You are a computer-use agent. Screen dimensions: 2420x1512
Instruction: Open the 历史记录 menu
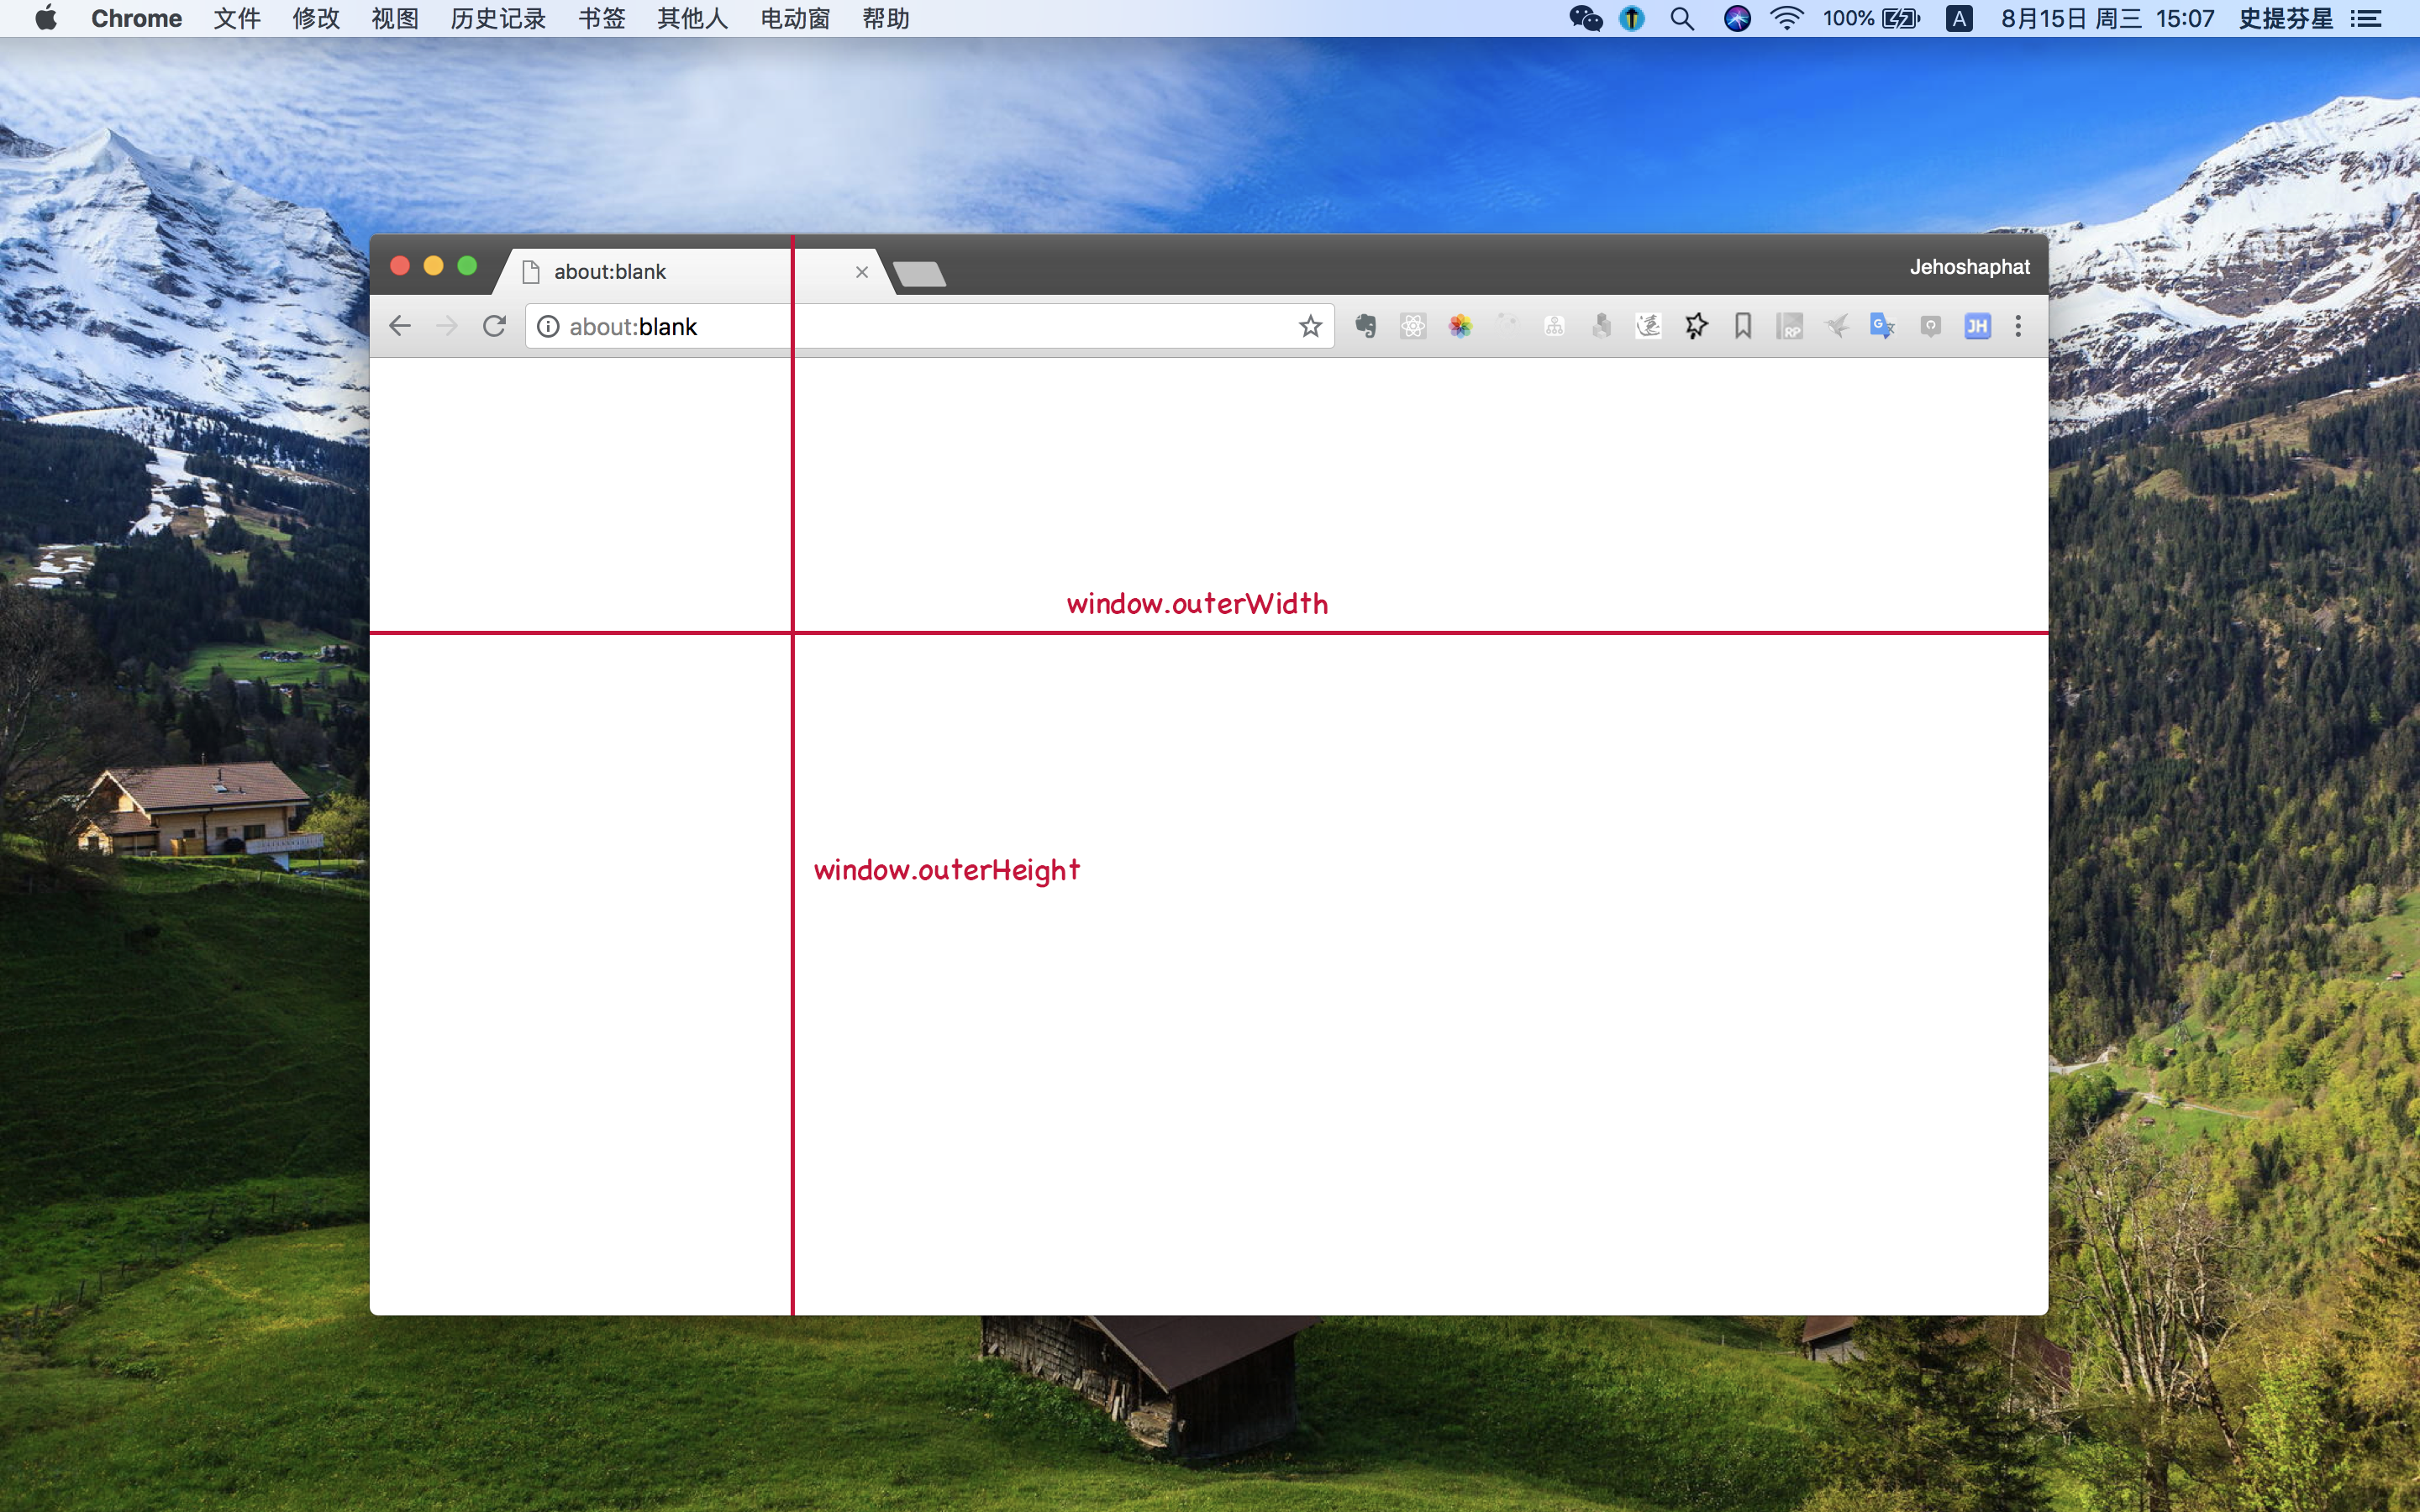click(498, 19)
